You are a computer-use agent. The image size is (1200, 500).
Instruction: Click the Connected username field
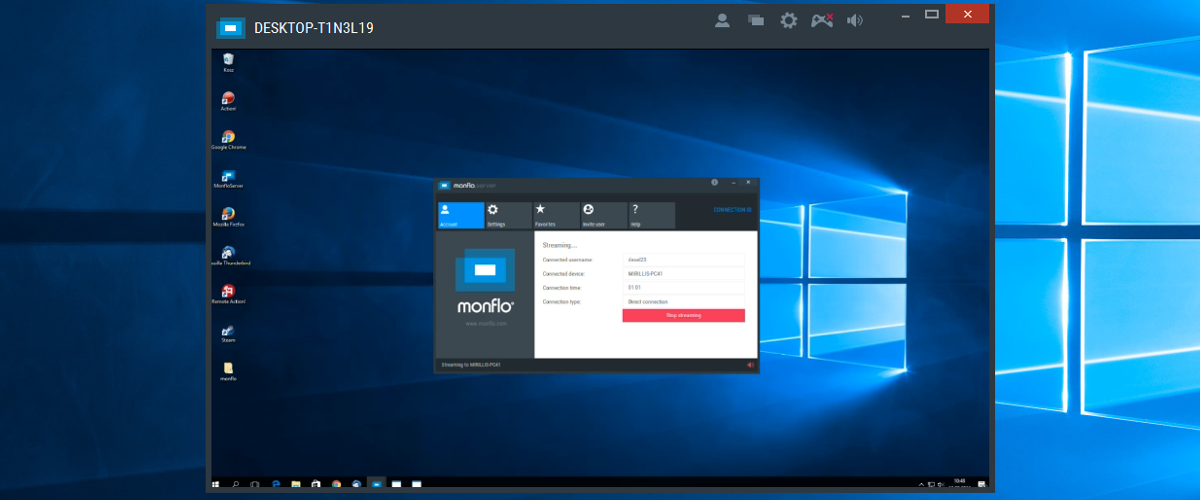pyautogui.click(x=683, y=259)
